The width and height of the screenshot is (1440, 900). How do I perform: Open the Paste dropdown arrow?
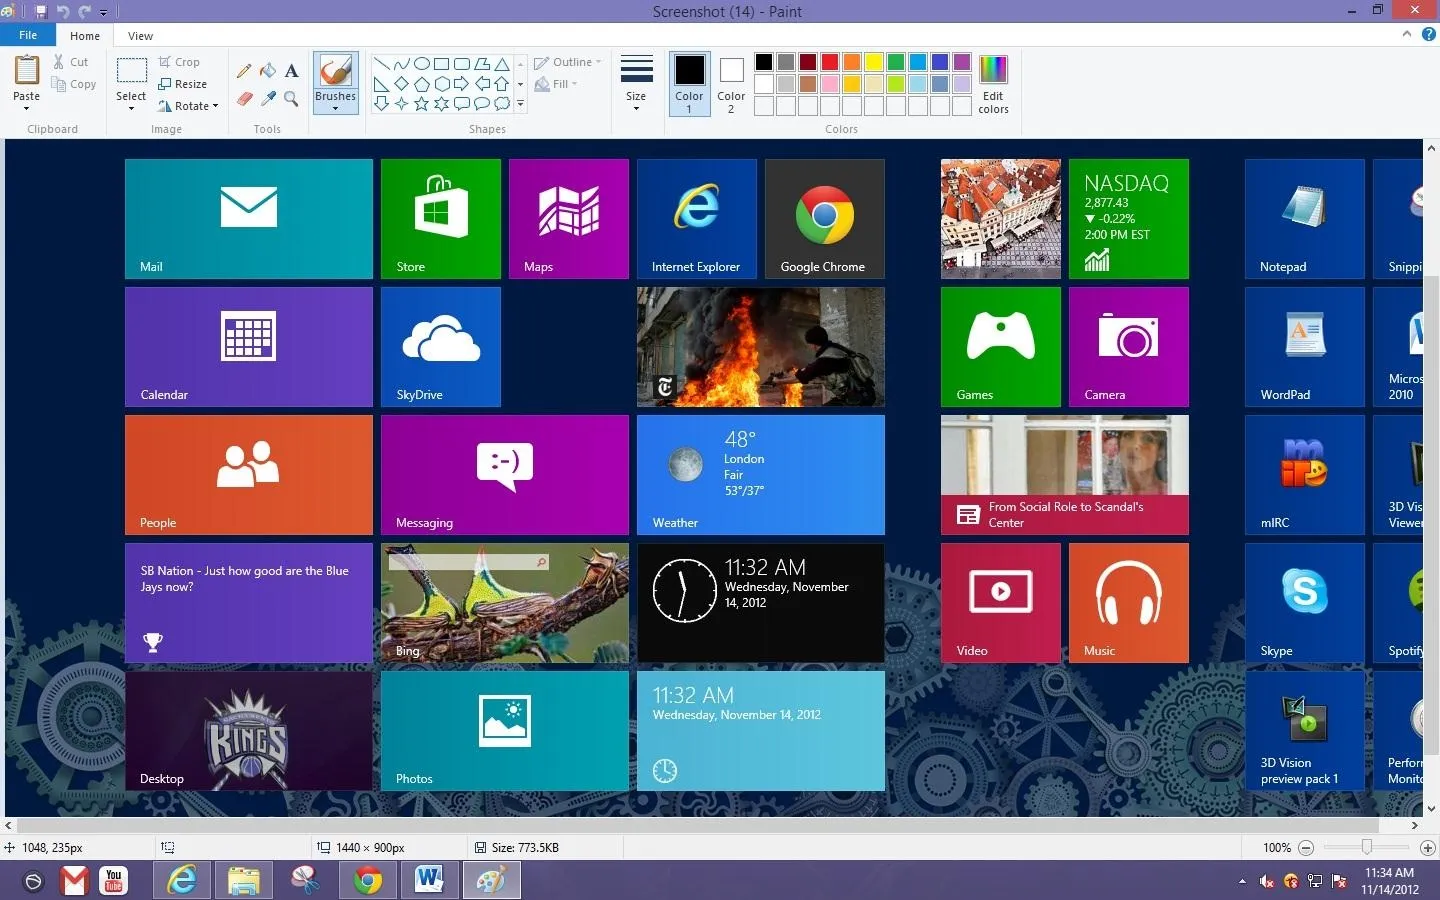point(26,108)
